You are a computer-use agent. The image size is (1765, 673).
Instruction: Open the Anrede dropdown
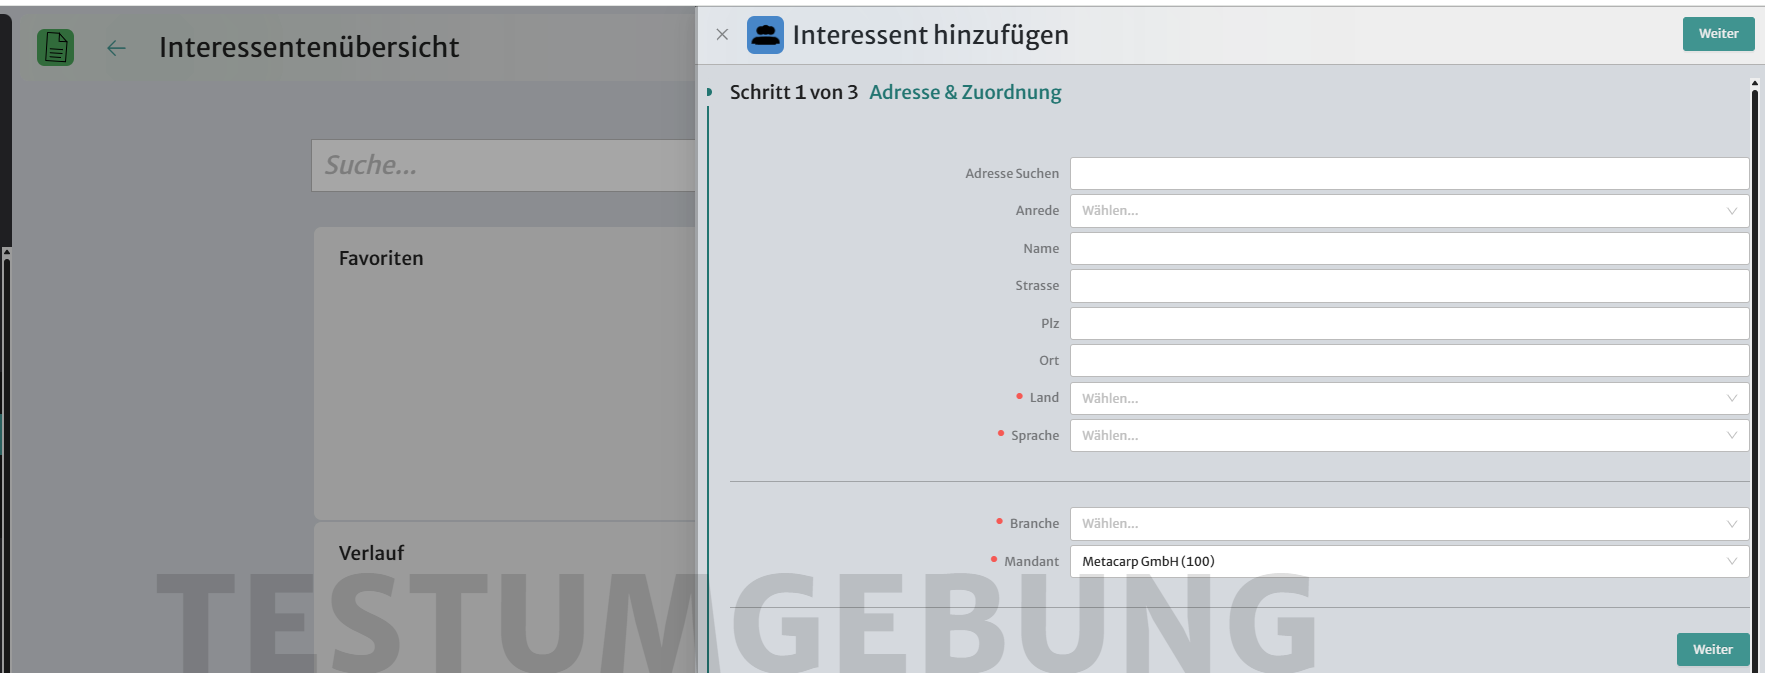[1409, 211]
